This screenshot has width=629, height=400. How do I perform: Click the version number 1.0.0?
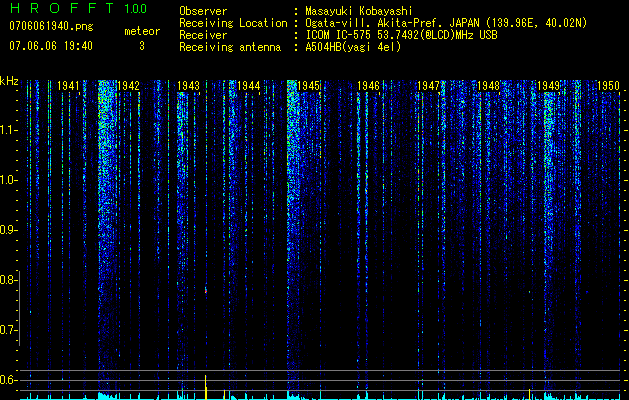coord(136,9)
